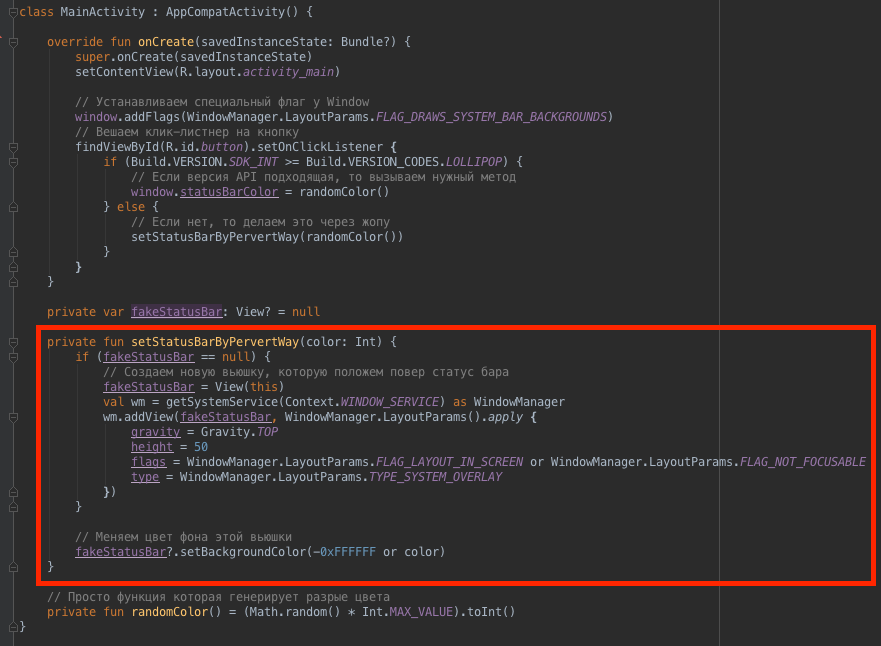Click 'Math.random()' expression
The width and height of the screenshot is (881, 646).
295,612
